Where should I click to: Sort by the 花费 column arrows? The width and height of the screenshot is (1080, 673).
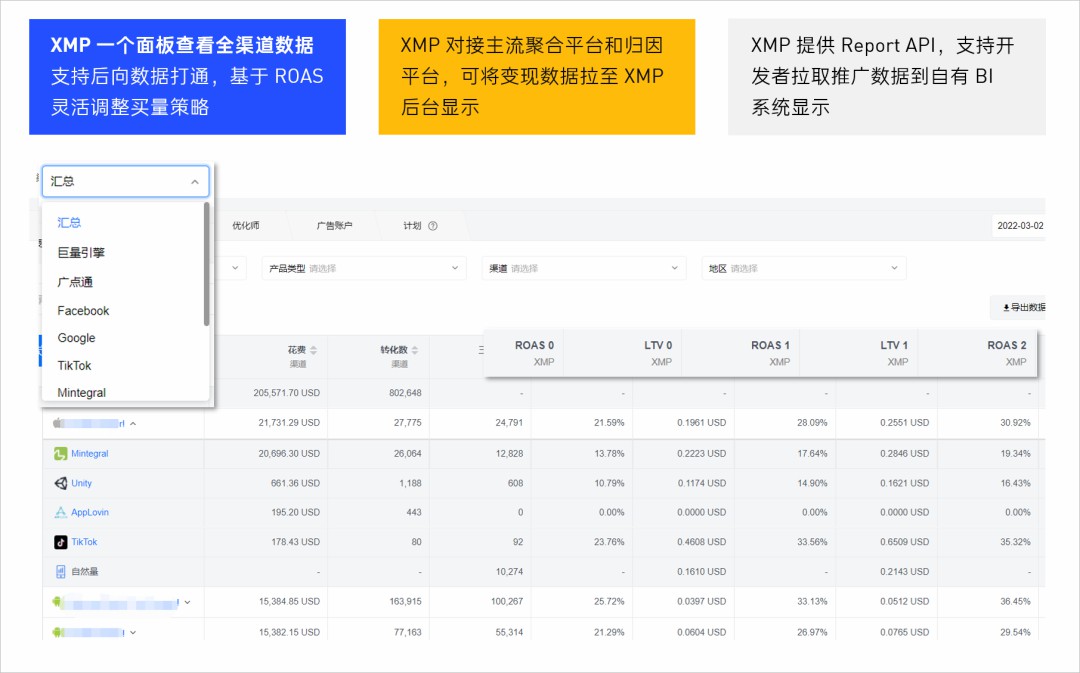313,350
